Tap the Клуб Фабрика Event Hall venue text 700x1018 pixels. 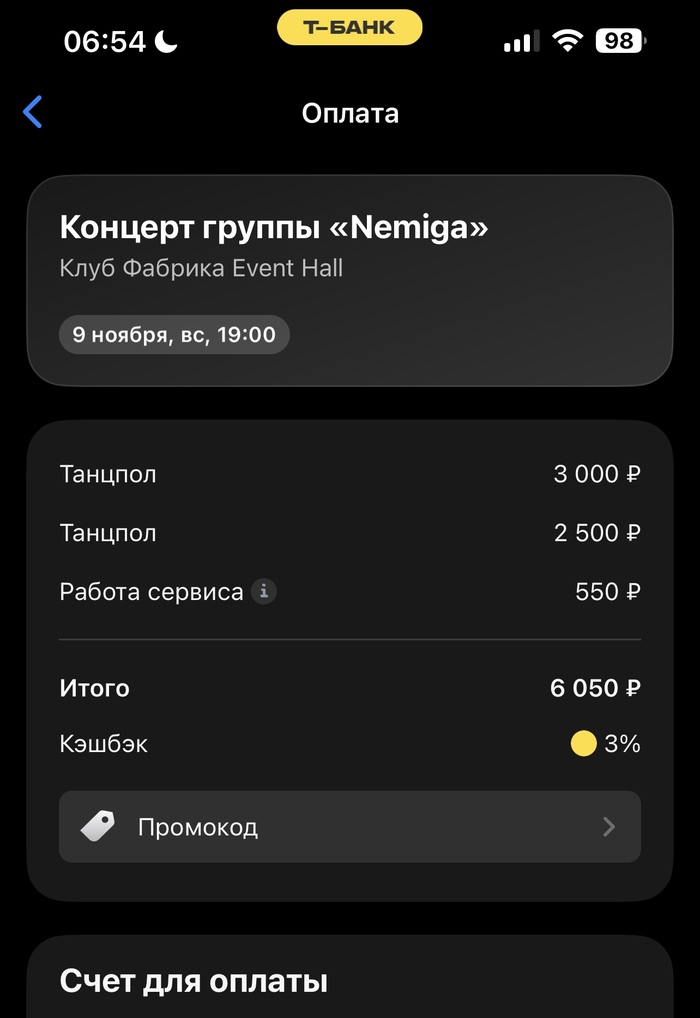pos(201,268)
